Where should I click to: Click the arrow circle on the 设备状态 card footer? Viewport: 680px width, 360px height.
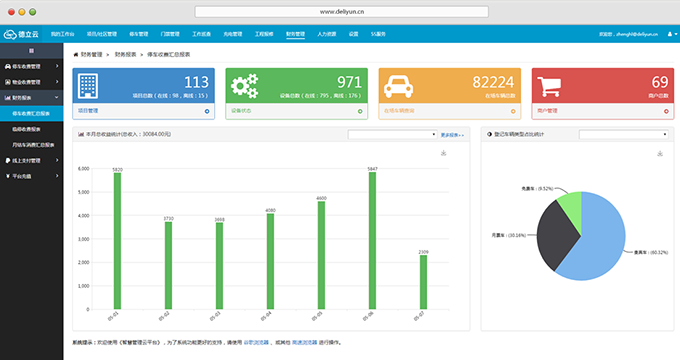click(360, 111)
